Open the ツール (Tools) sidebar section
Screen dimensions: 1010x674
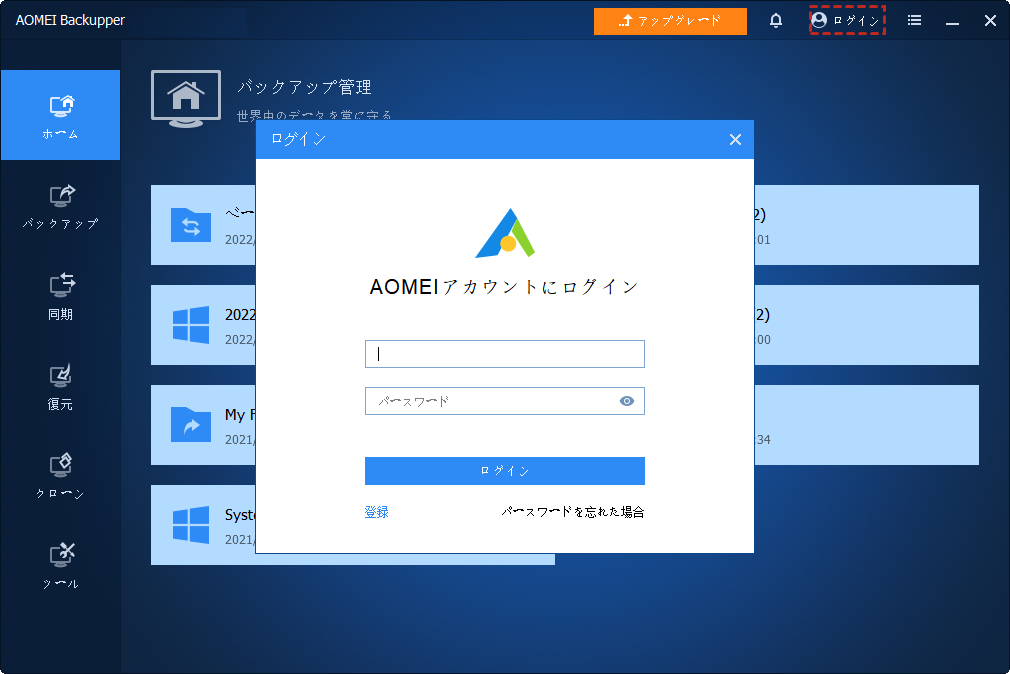(x=60, y=566)
